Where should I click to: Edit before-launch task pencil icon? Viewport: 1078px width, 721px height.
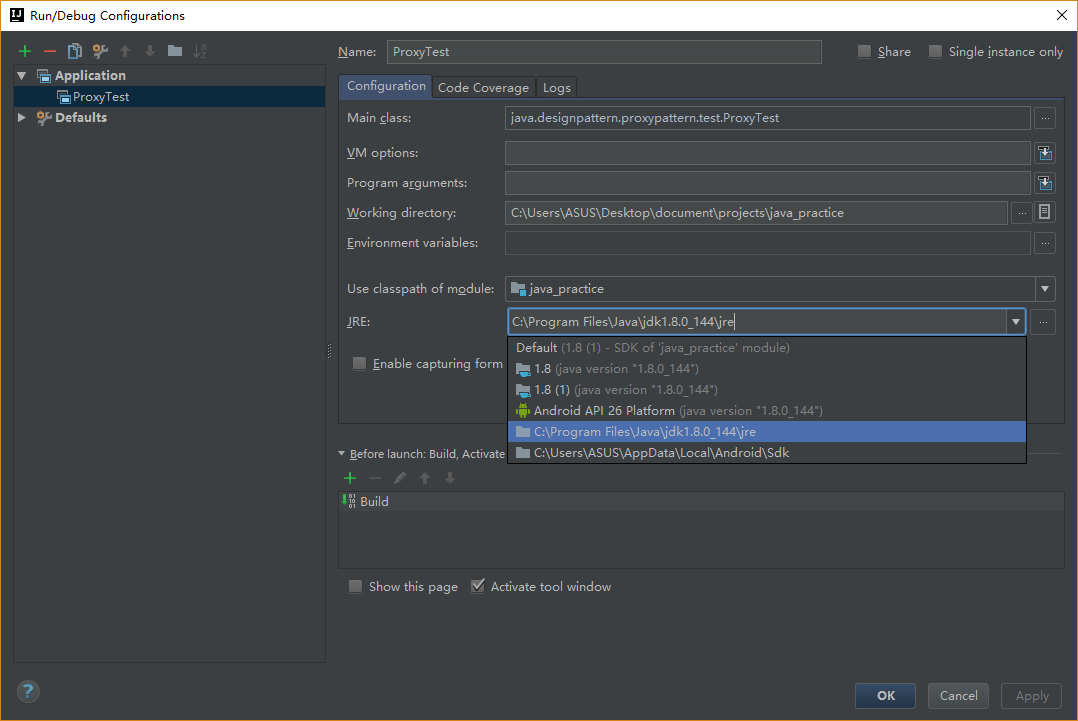[x=399, y=478]
